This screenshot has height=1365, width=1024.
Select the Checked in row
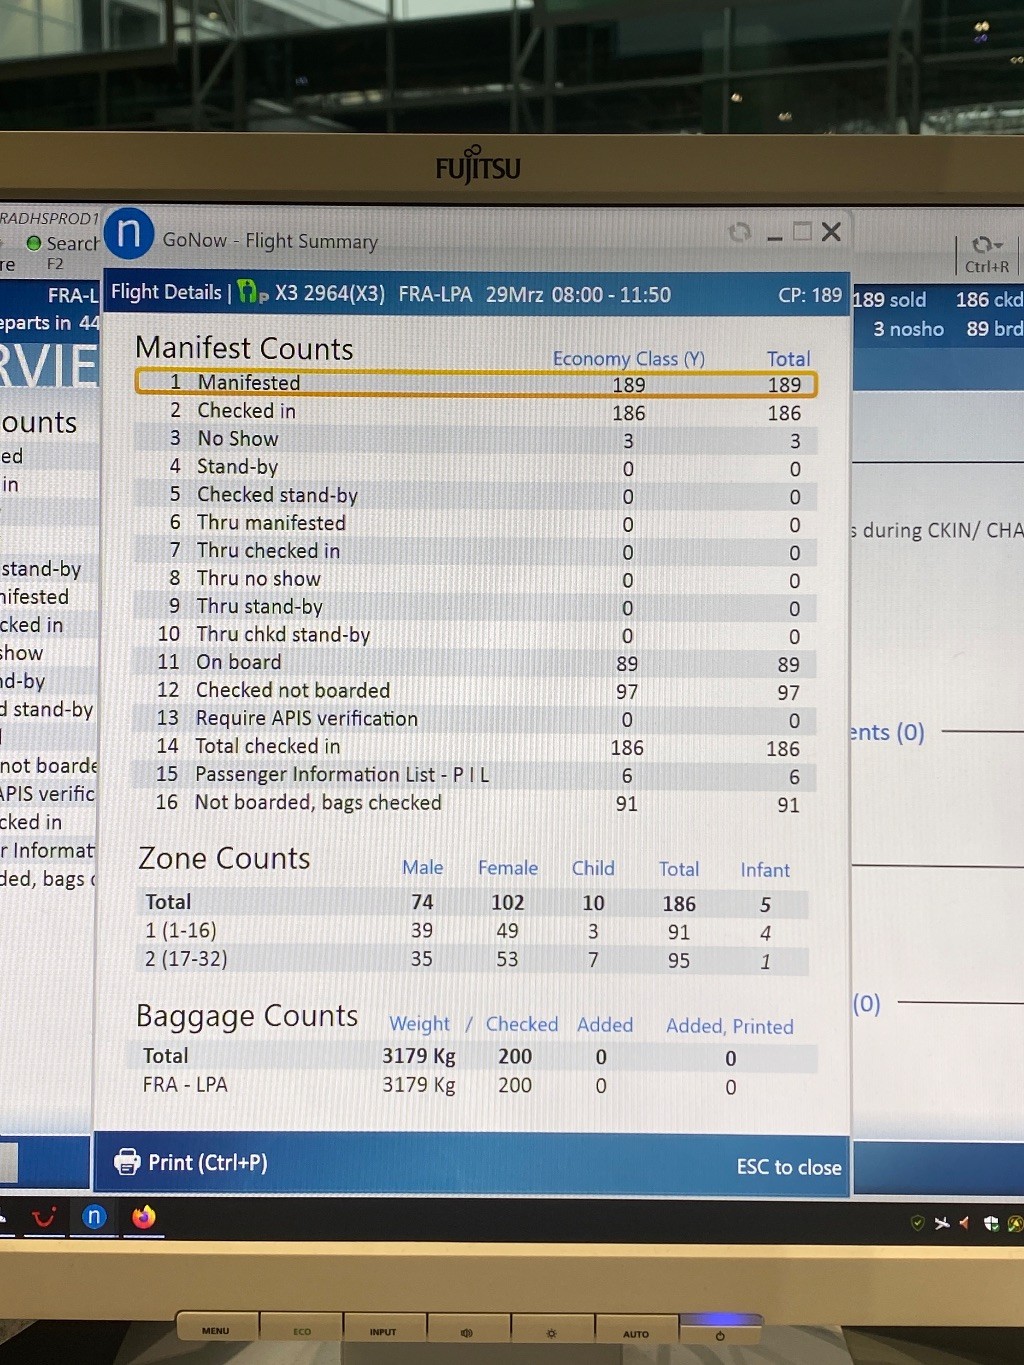pyautogui.click(x=476, y=411)
